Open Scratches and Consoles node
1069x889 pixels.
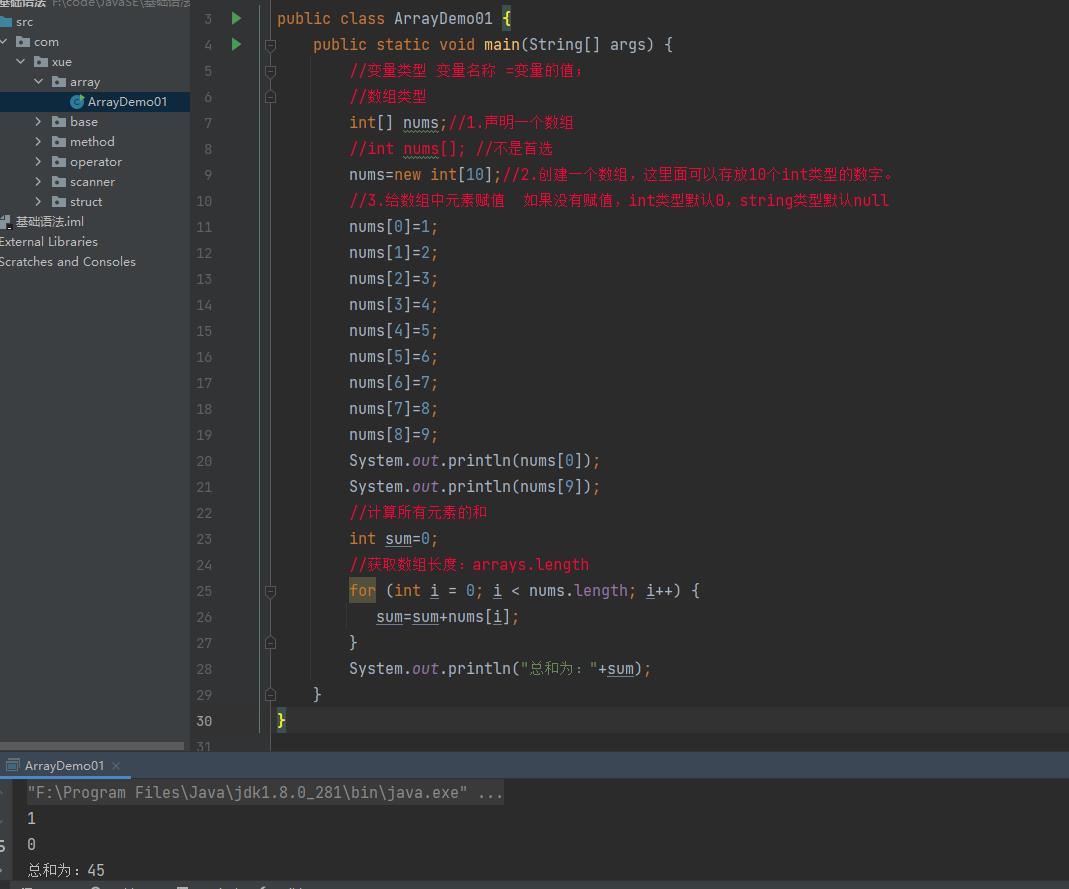coord(67,262)
